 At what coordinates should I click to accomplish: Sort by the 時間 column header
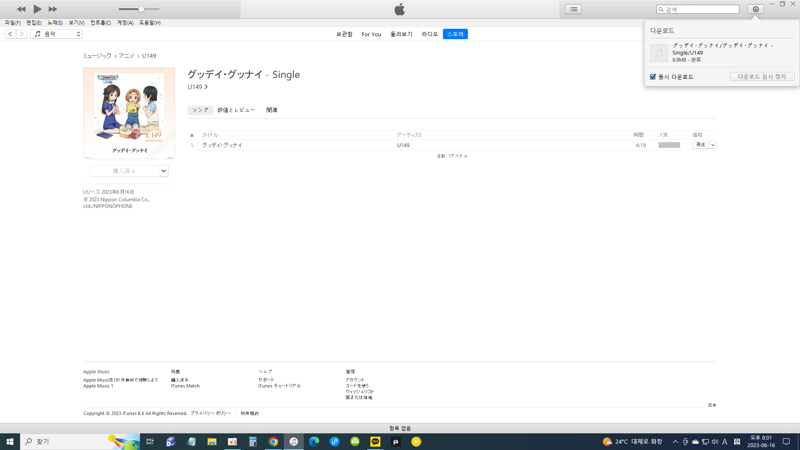tap(638, 135)
